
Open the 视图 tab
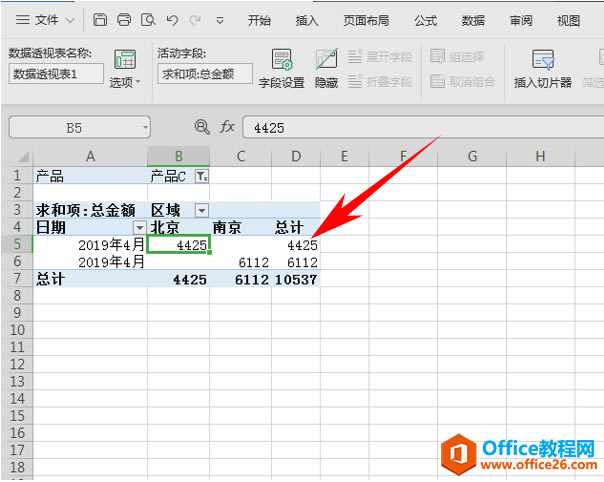tap(569, 20)
